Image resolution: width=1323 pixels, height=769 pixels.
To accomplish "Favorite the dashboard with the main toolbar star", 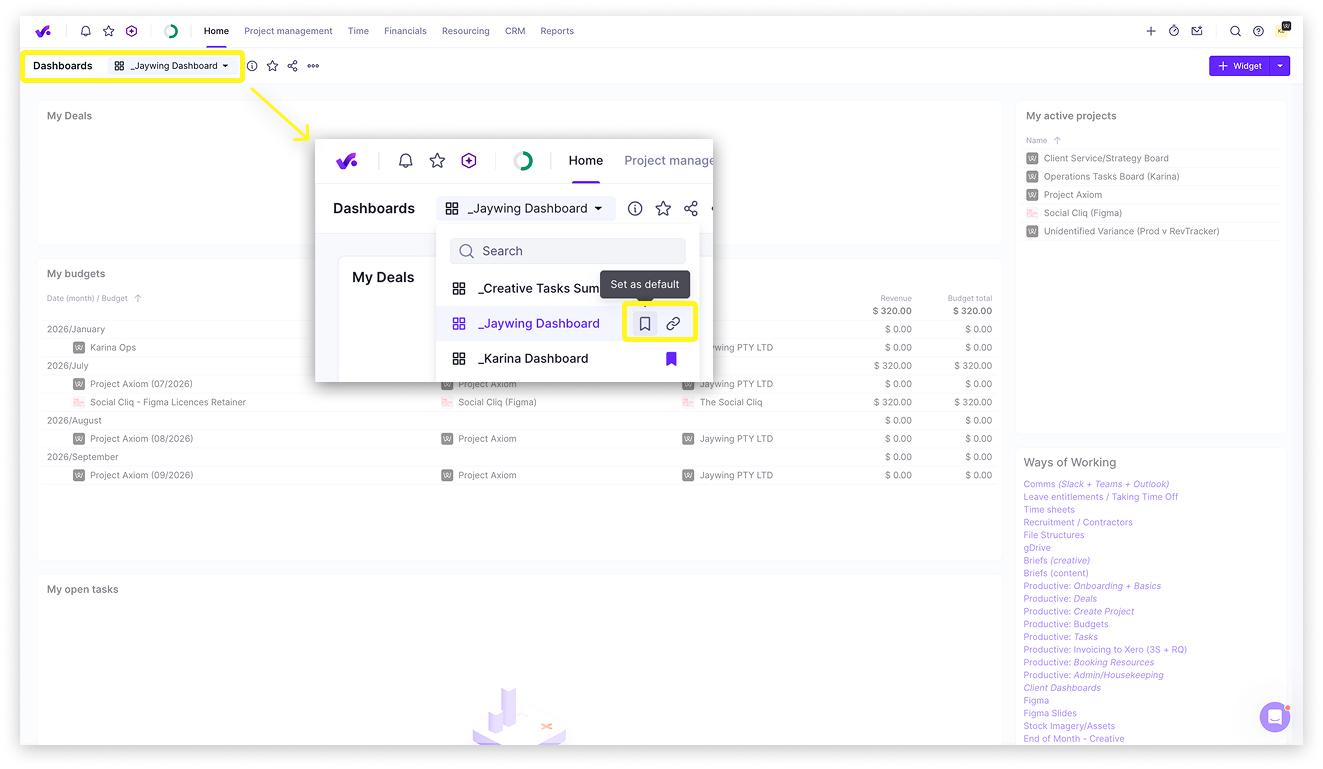I will point(272,66).
